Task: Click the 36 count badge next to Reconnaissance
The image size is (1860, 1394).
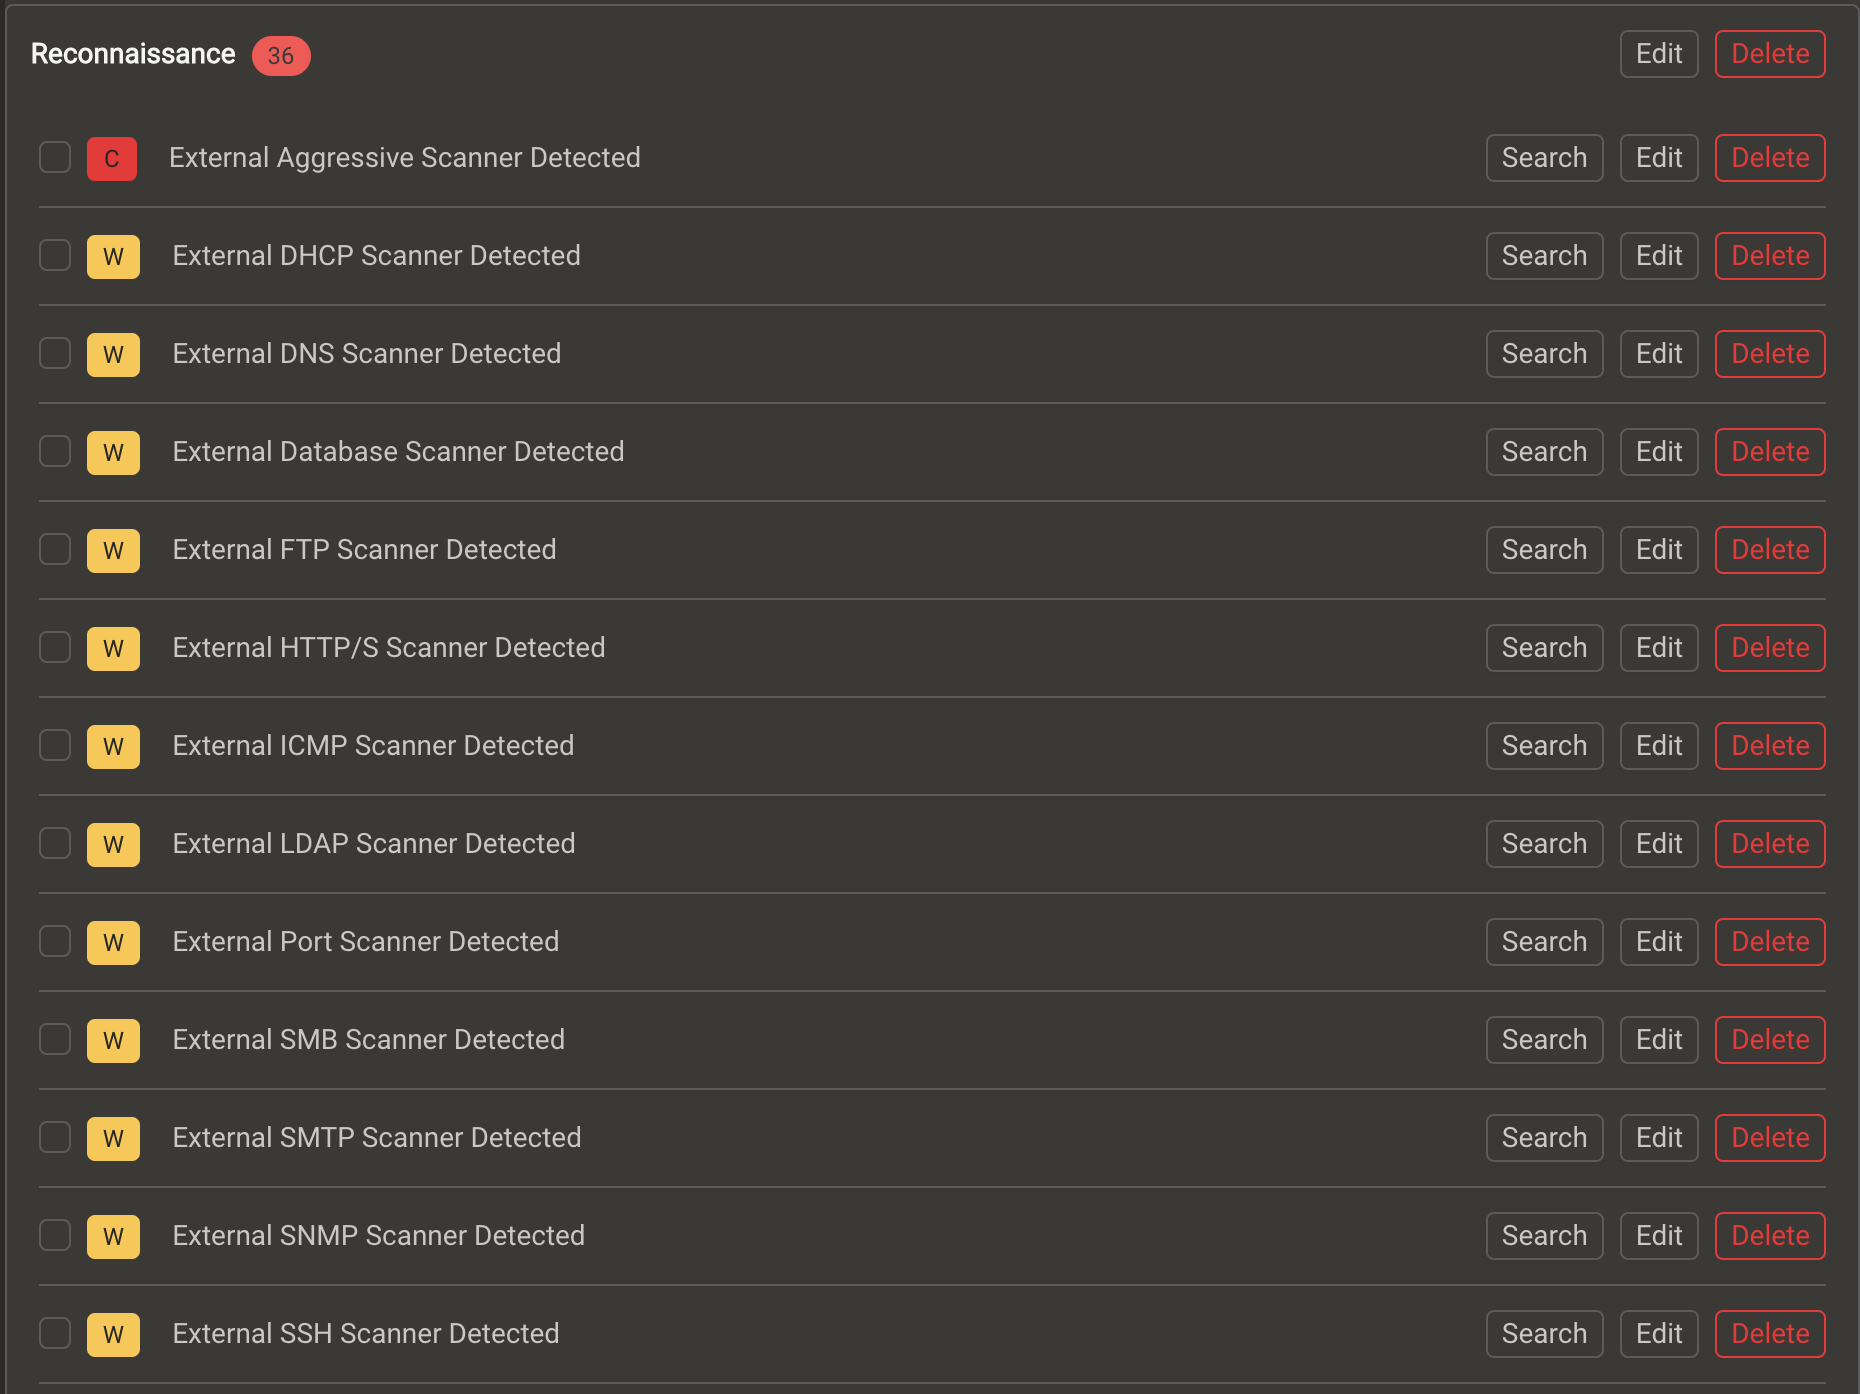Action: [x=281, y=55]
